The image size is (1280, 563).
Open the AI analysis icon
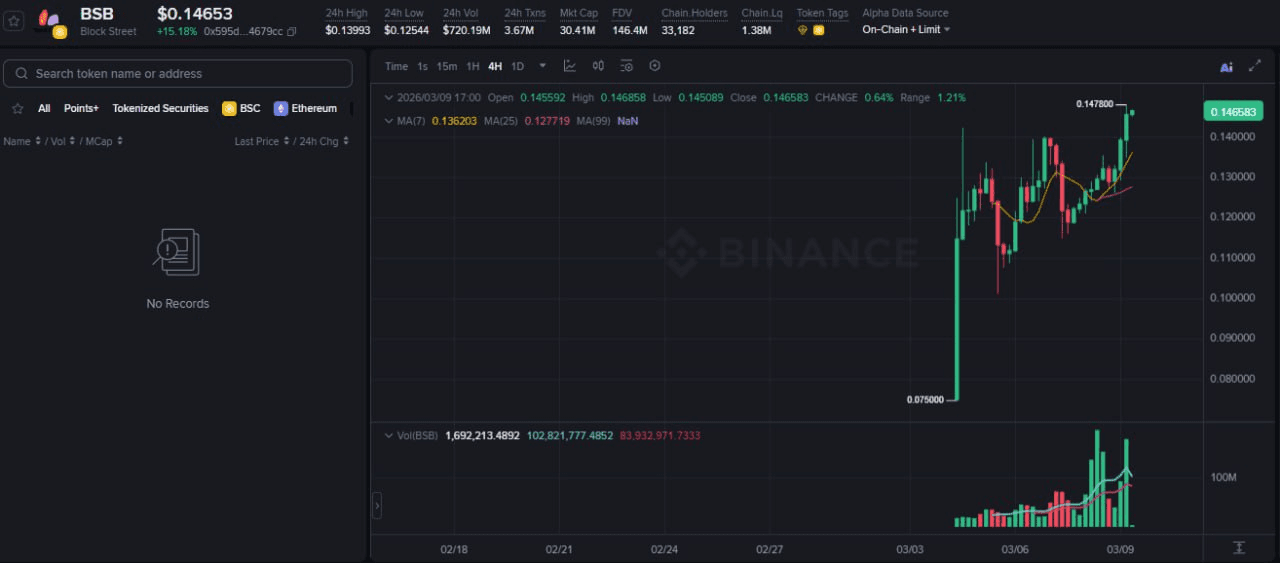1226,67
